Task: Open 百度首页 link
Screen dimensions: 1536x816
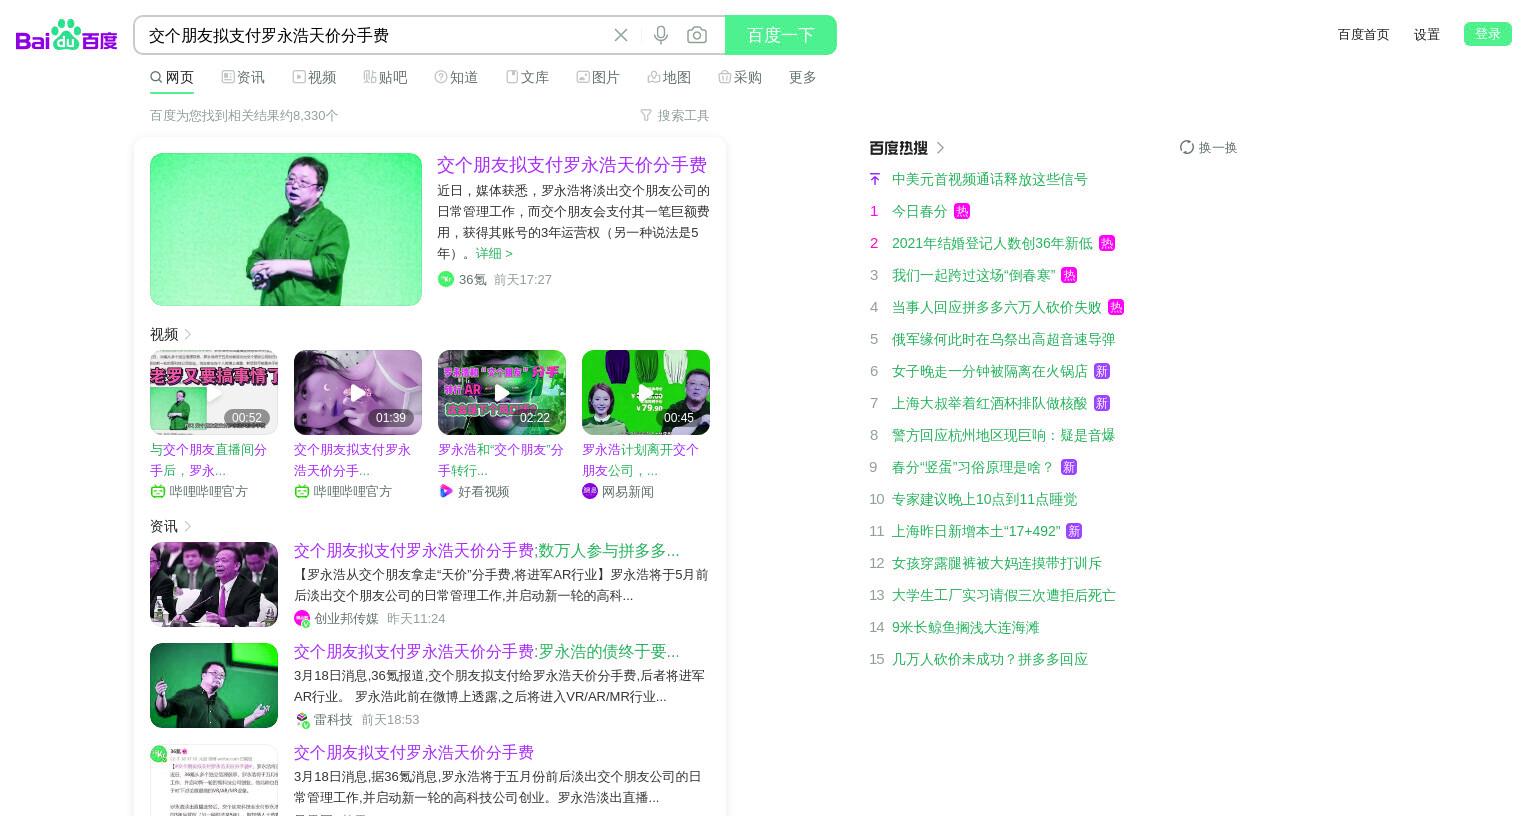Action: [1364, 34]
